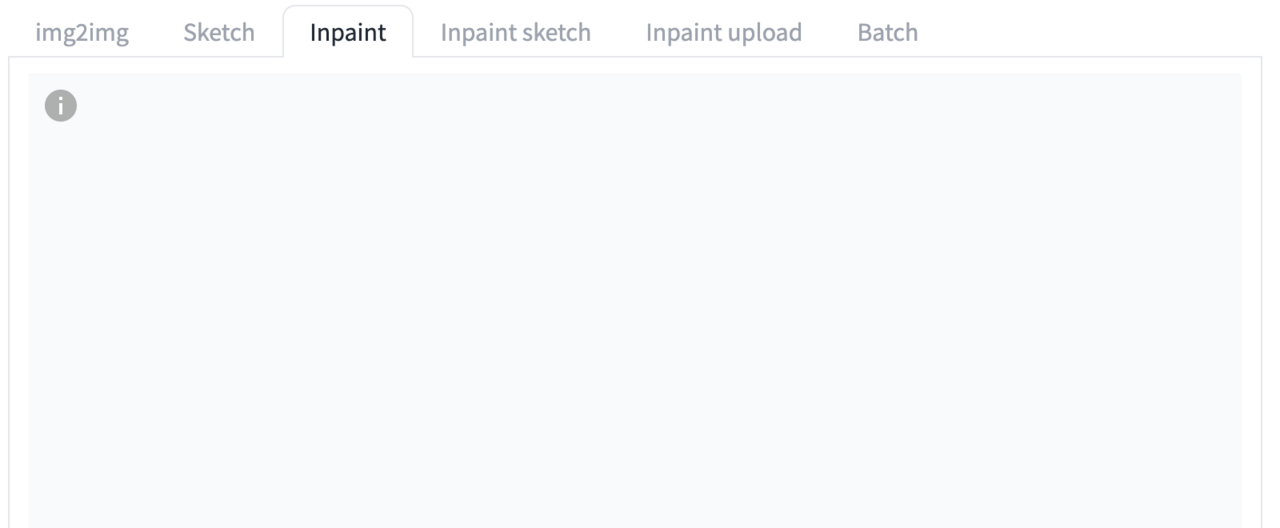The width and height of the screenshot is (1280, 528).
Task: Return to the basic img2img tab
Action: tap(82, 32)
